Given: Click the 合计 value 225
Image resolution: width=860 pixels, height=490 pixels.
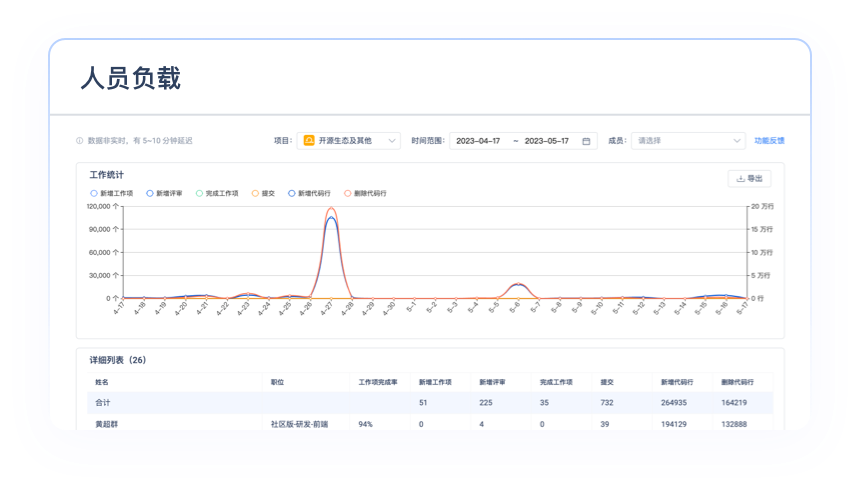Looking at the screenshot, I should tap(486, 403).
